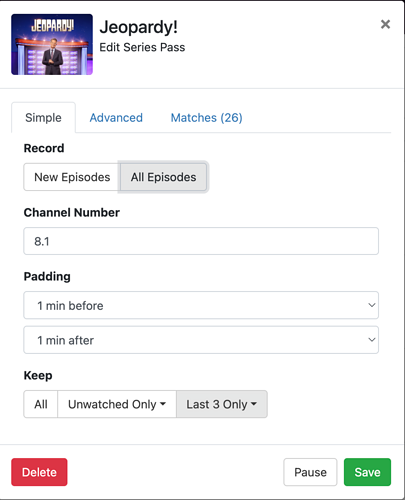Open the 1 min after padding dropdown
Screen dimensions: 405x500
point(201,340)
